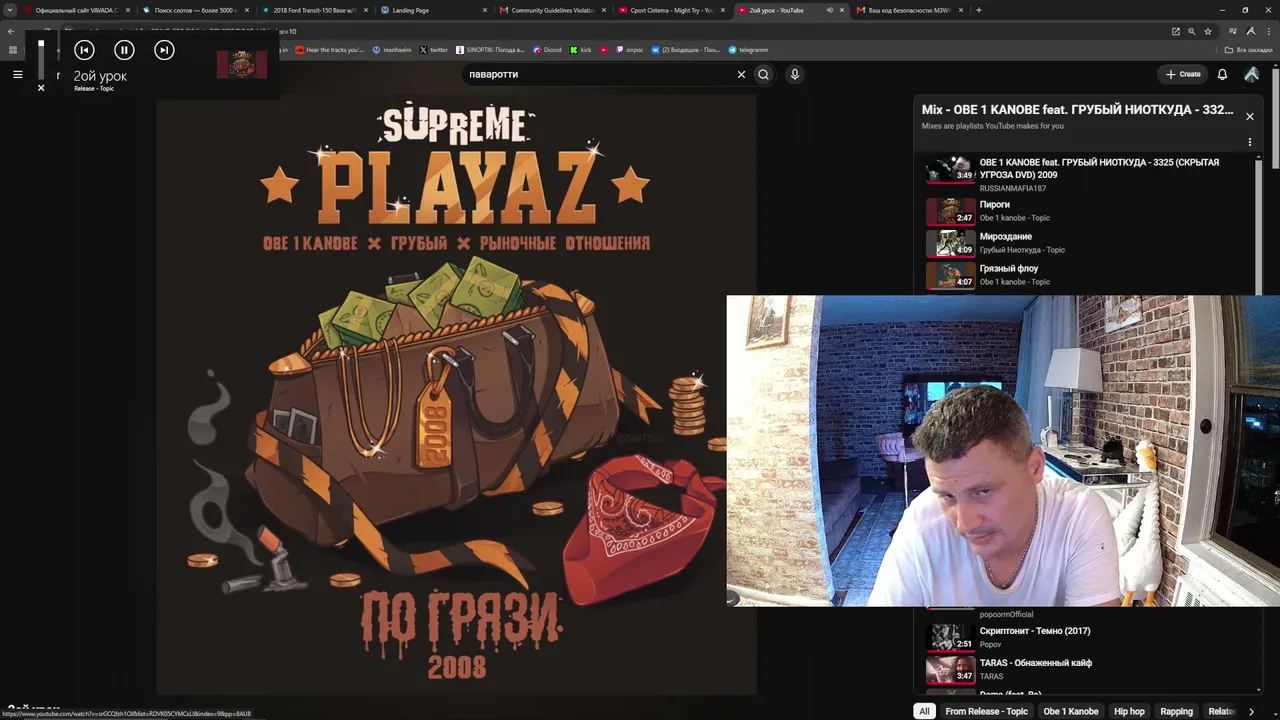Screen dimensions: 1280x720
Task: Start voice search with microphone
Action: 795,74
